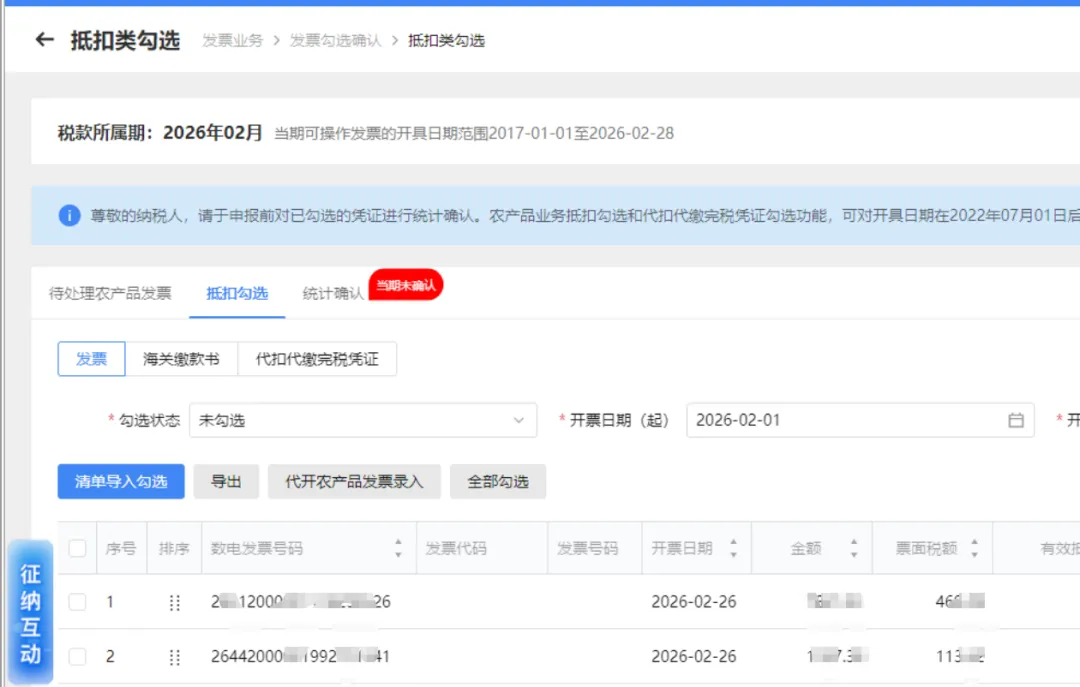Click the drag handle icon in row 2
The height and width of the screenshot is (687, 1080).
174,657
